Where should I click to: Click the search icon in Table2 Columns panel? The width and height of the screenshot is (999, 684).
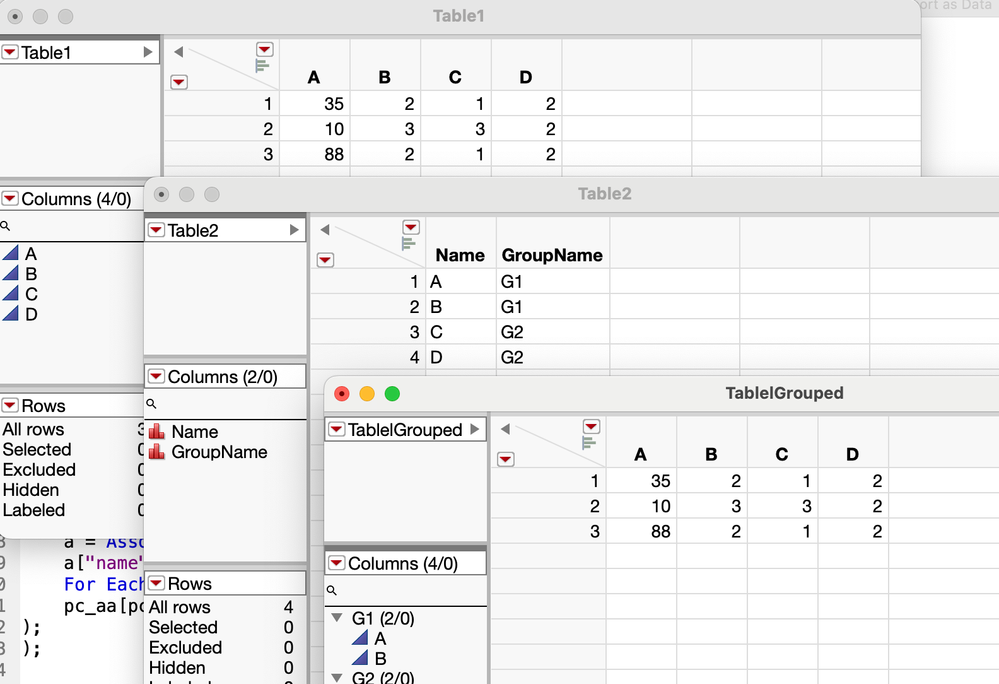coord(152,404)
